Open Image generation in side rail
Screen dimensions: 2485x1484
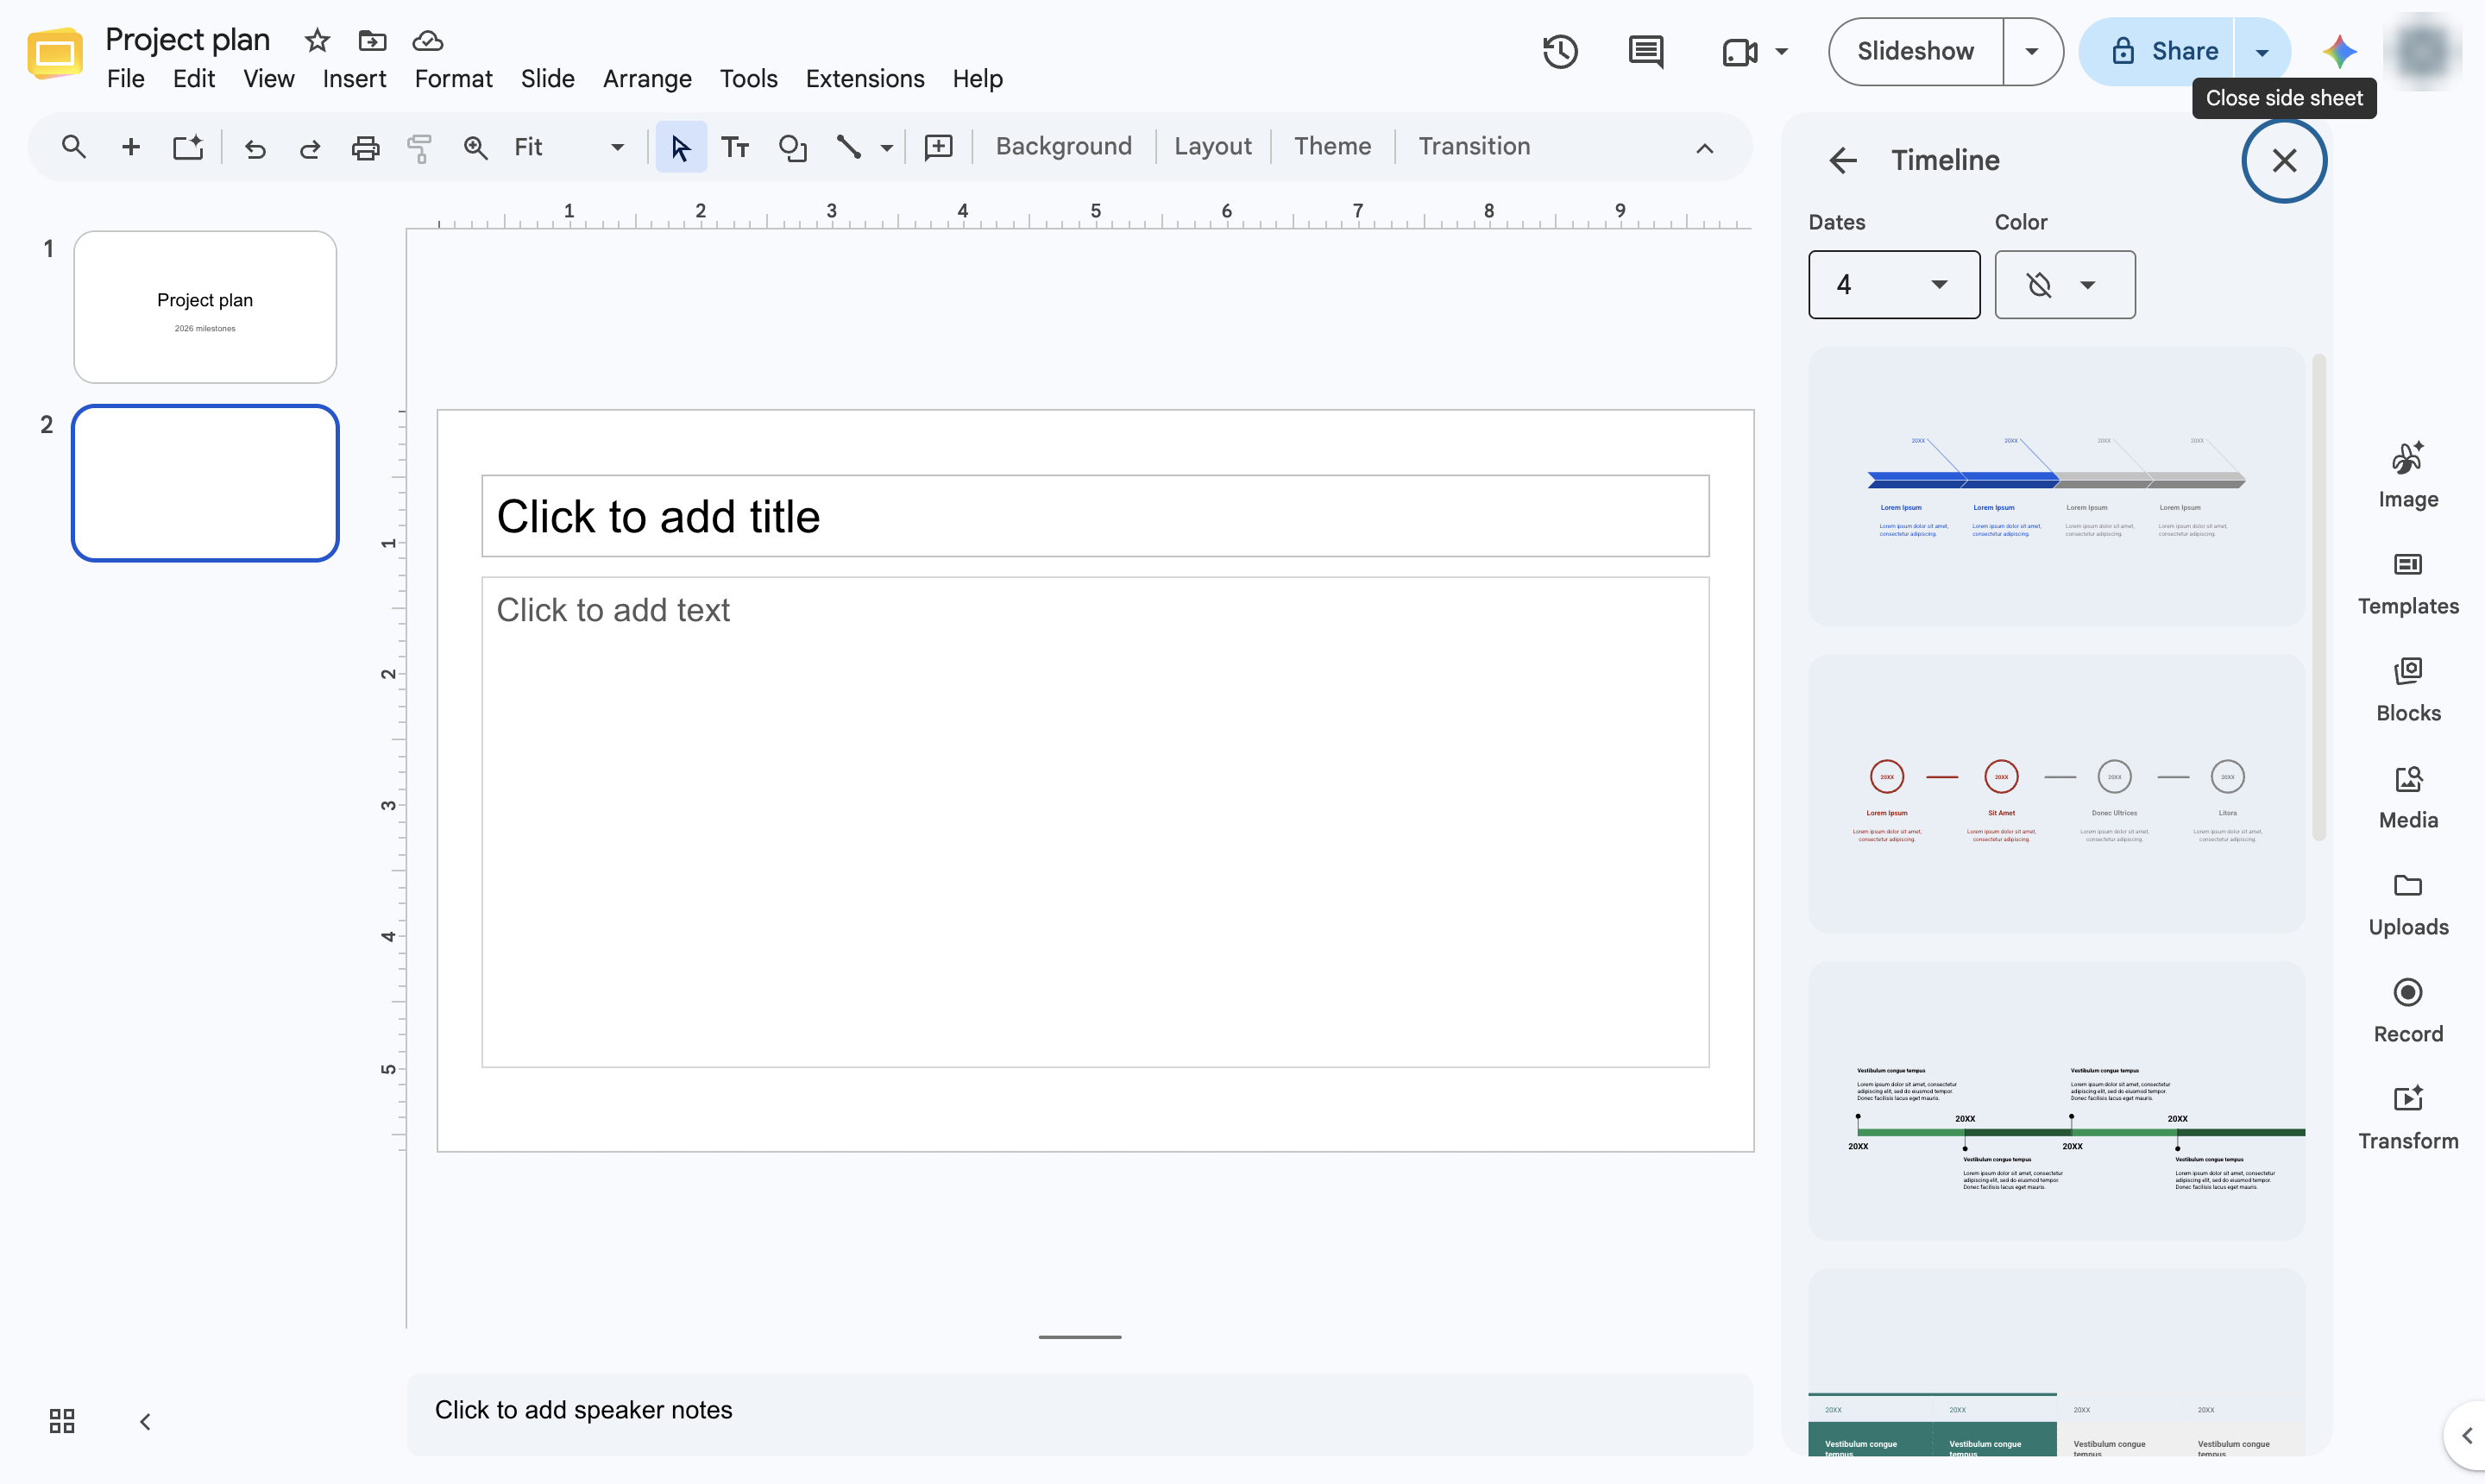pyautogui.click(x=2408, y=475)
